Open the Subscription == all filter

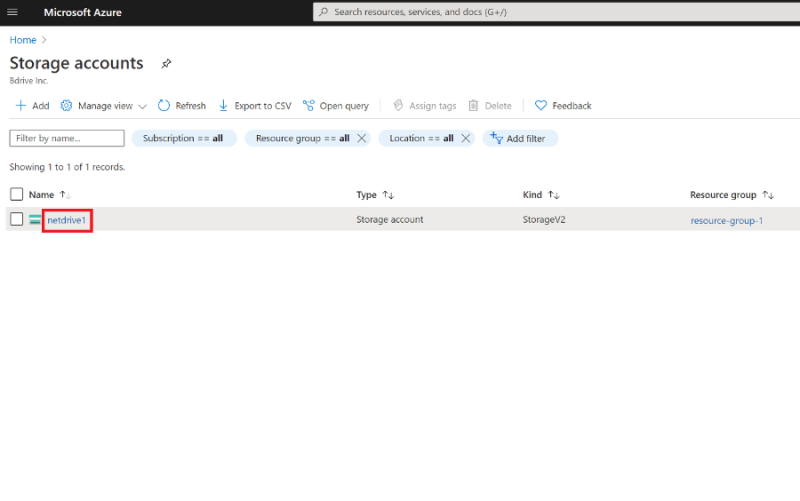[184, 138]
